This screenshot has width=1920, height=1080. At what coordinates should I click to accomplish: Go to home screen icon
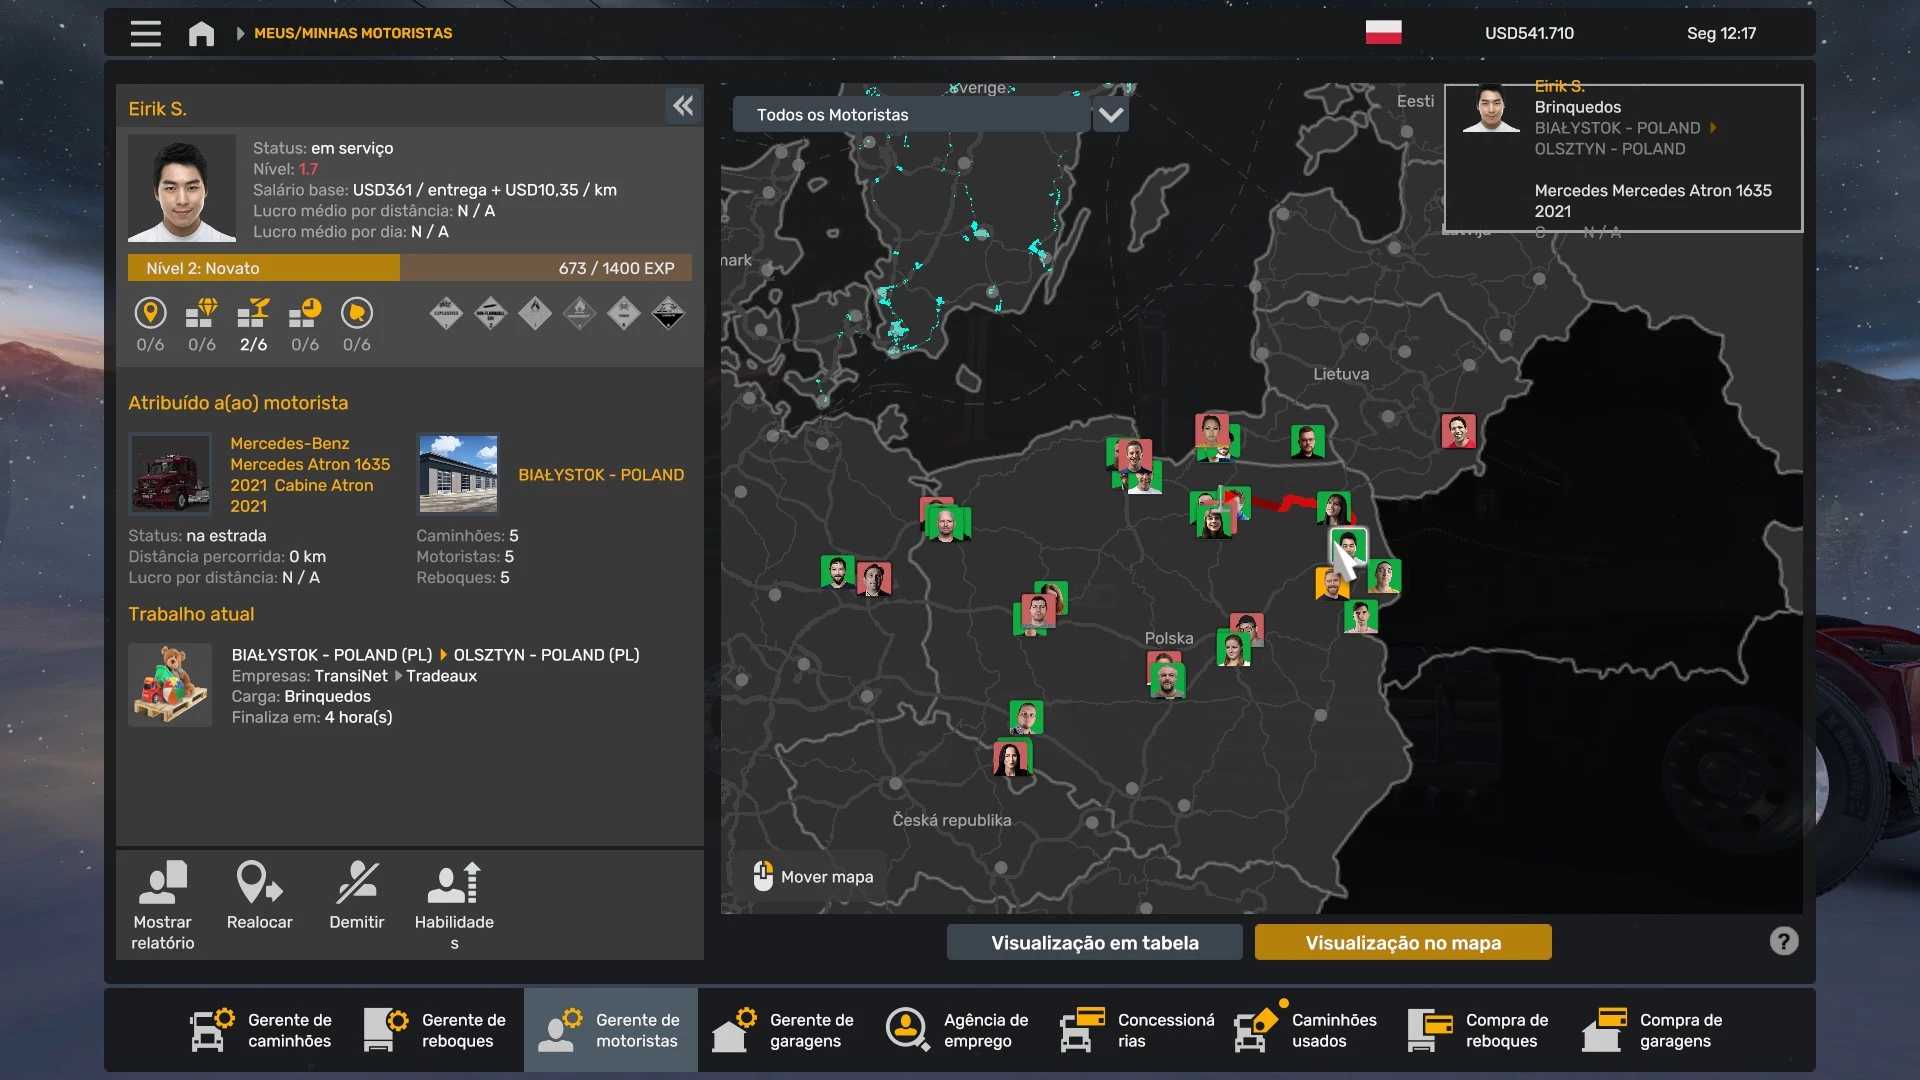point(201,33)
